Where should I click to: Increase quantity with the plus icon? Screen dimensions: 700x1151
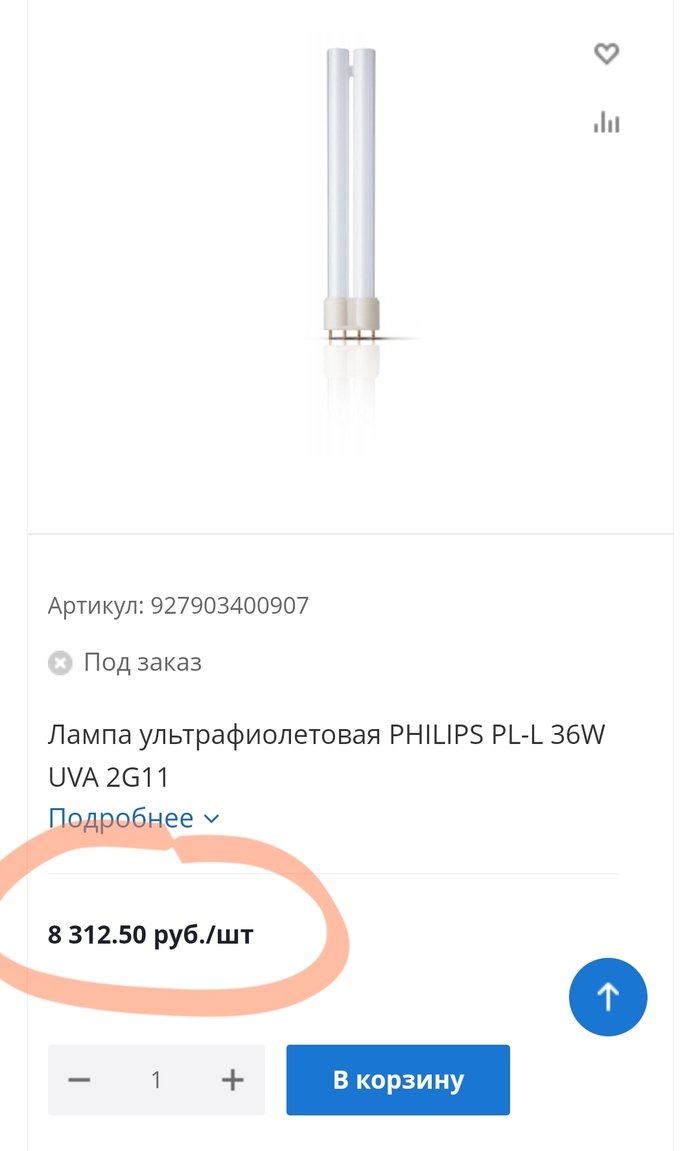[x=233, y=1080]
